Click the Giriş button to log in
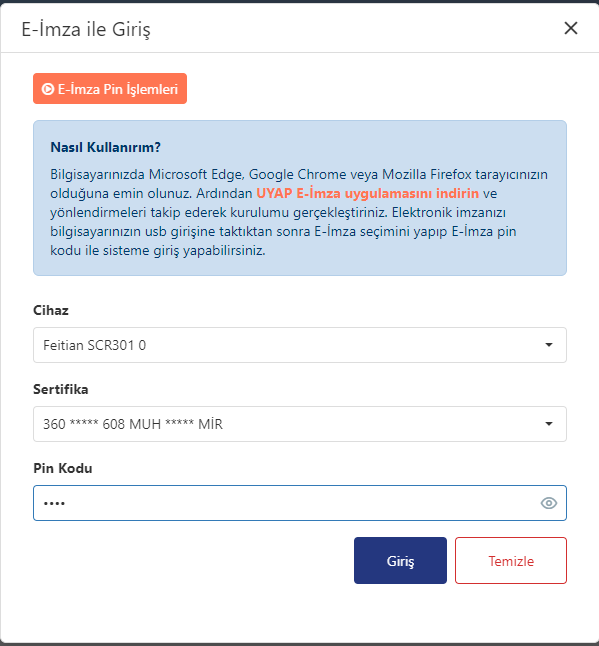This screenshot has height=646, width=599. tap(400, 560)
